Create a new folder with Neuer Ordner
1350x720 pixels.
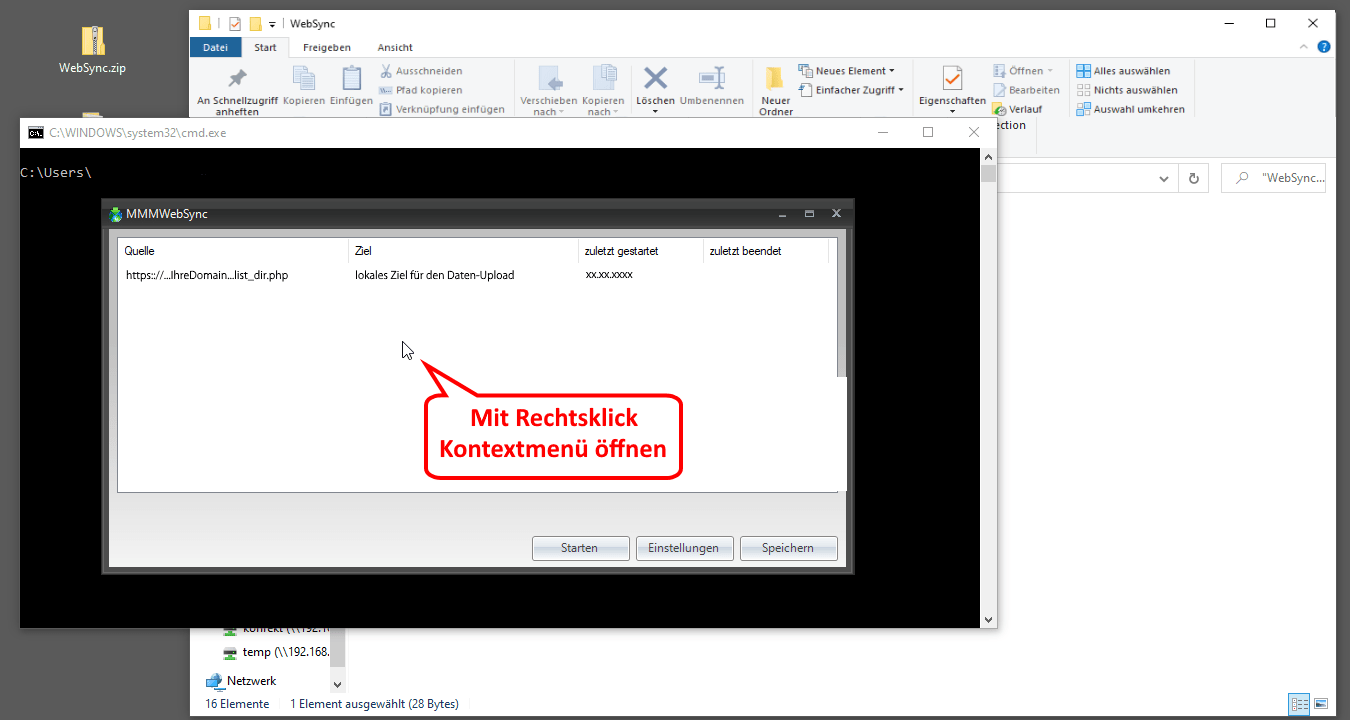pos(775,90)
